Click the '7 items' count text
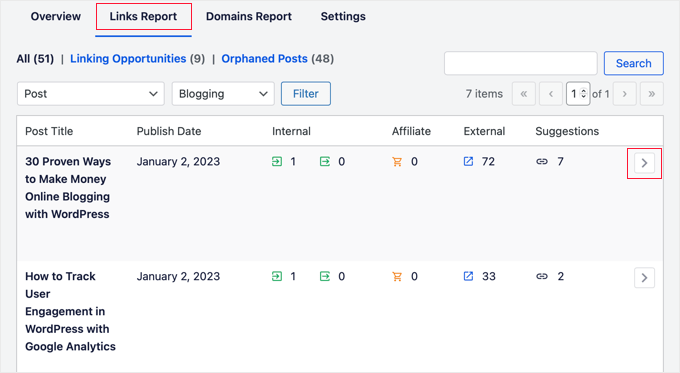Viewport: 680px width, 373px height. point(484,94)
